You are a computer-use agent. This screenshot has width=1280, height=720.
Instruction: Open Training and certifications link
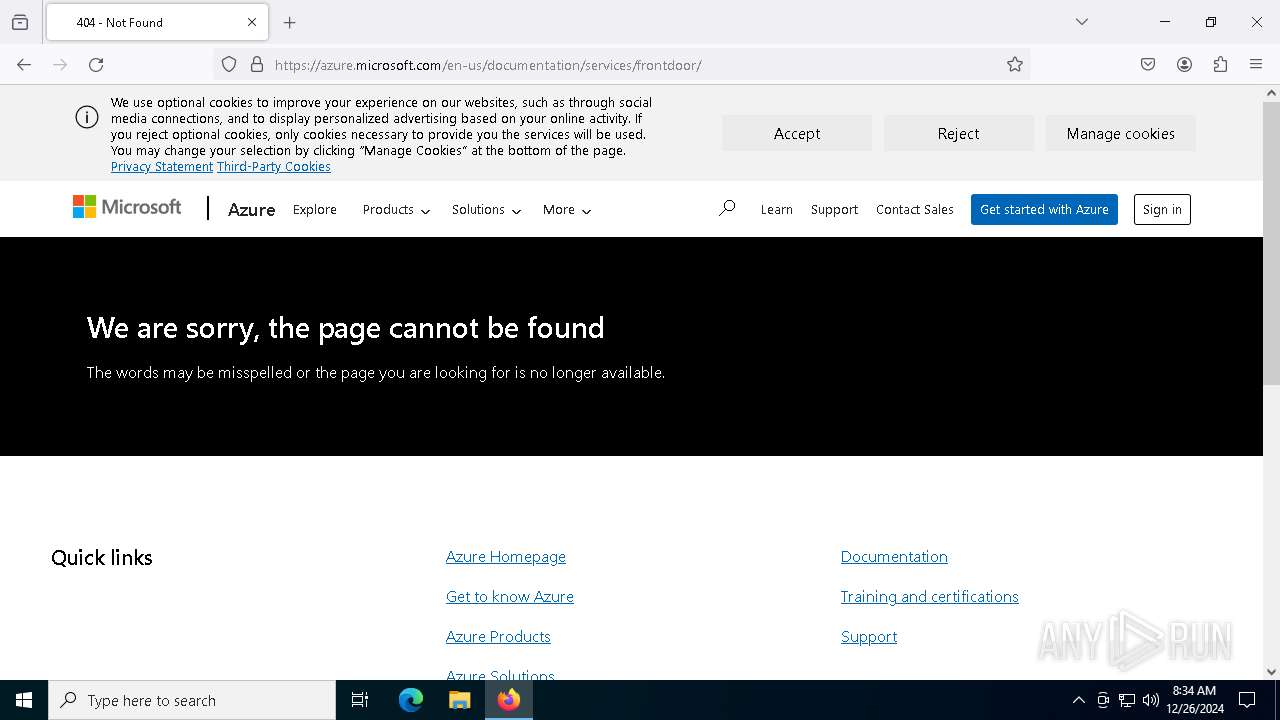[930, 597]
